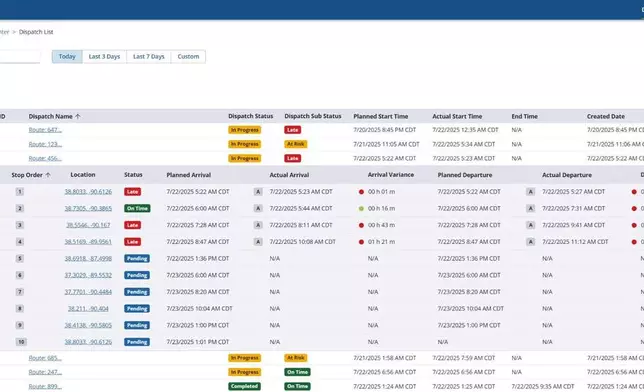This screenshot has height=392, width=644.
Task: Switch to Last 3 Days filter
Action: 104,57
